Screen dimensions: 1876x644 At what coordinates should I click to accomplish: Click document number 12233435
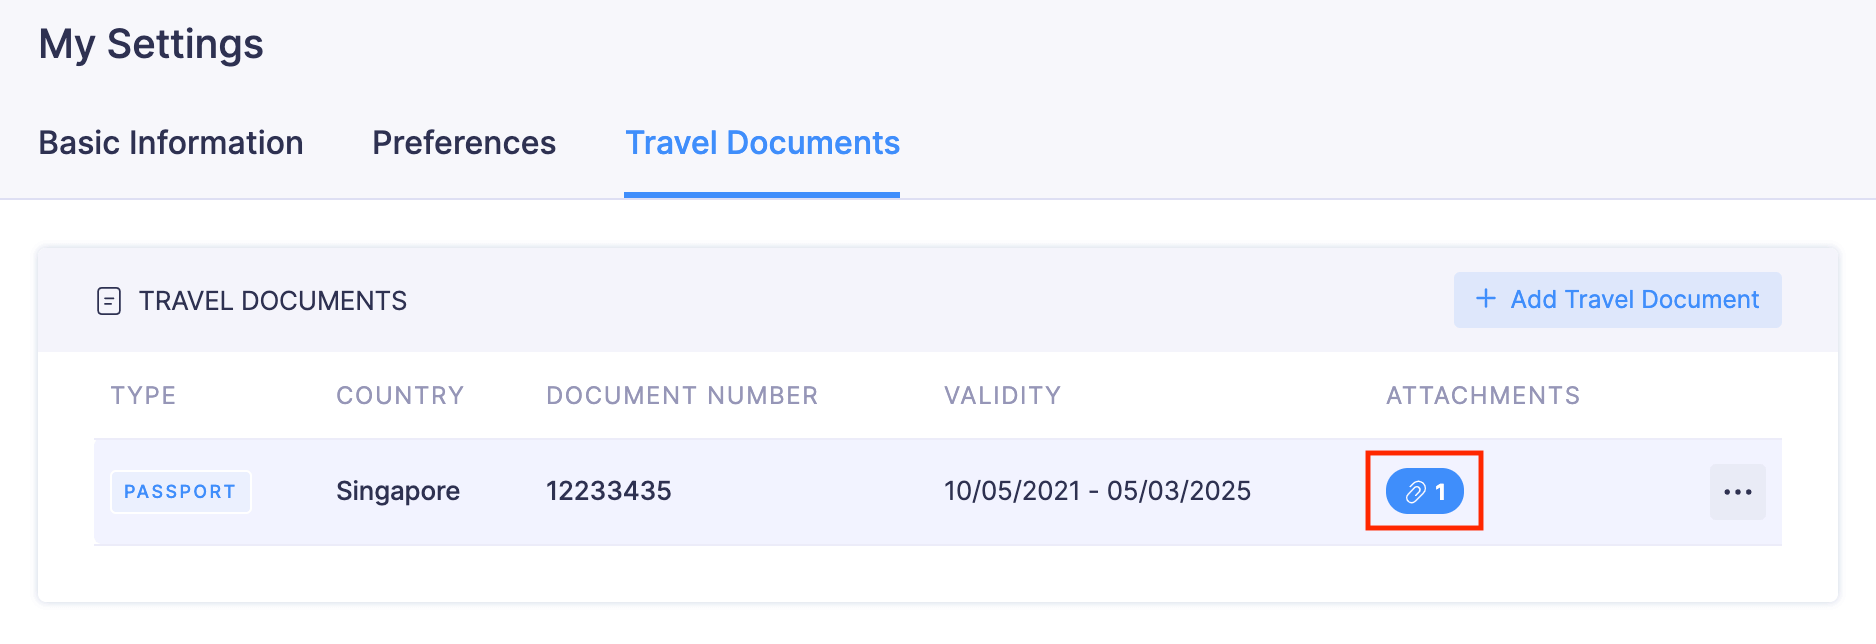point(608,491)
